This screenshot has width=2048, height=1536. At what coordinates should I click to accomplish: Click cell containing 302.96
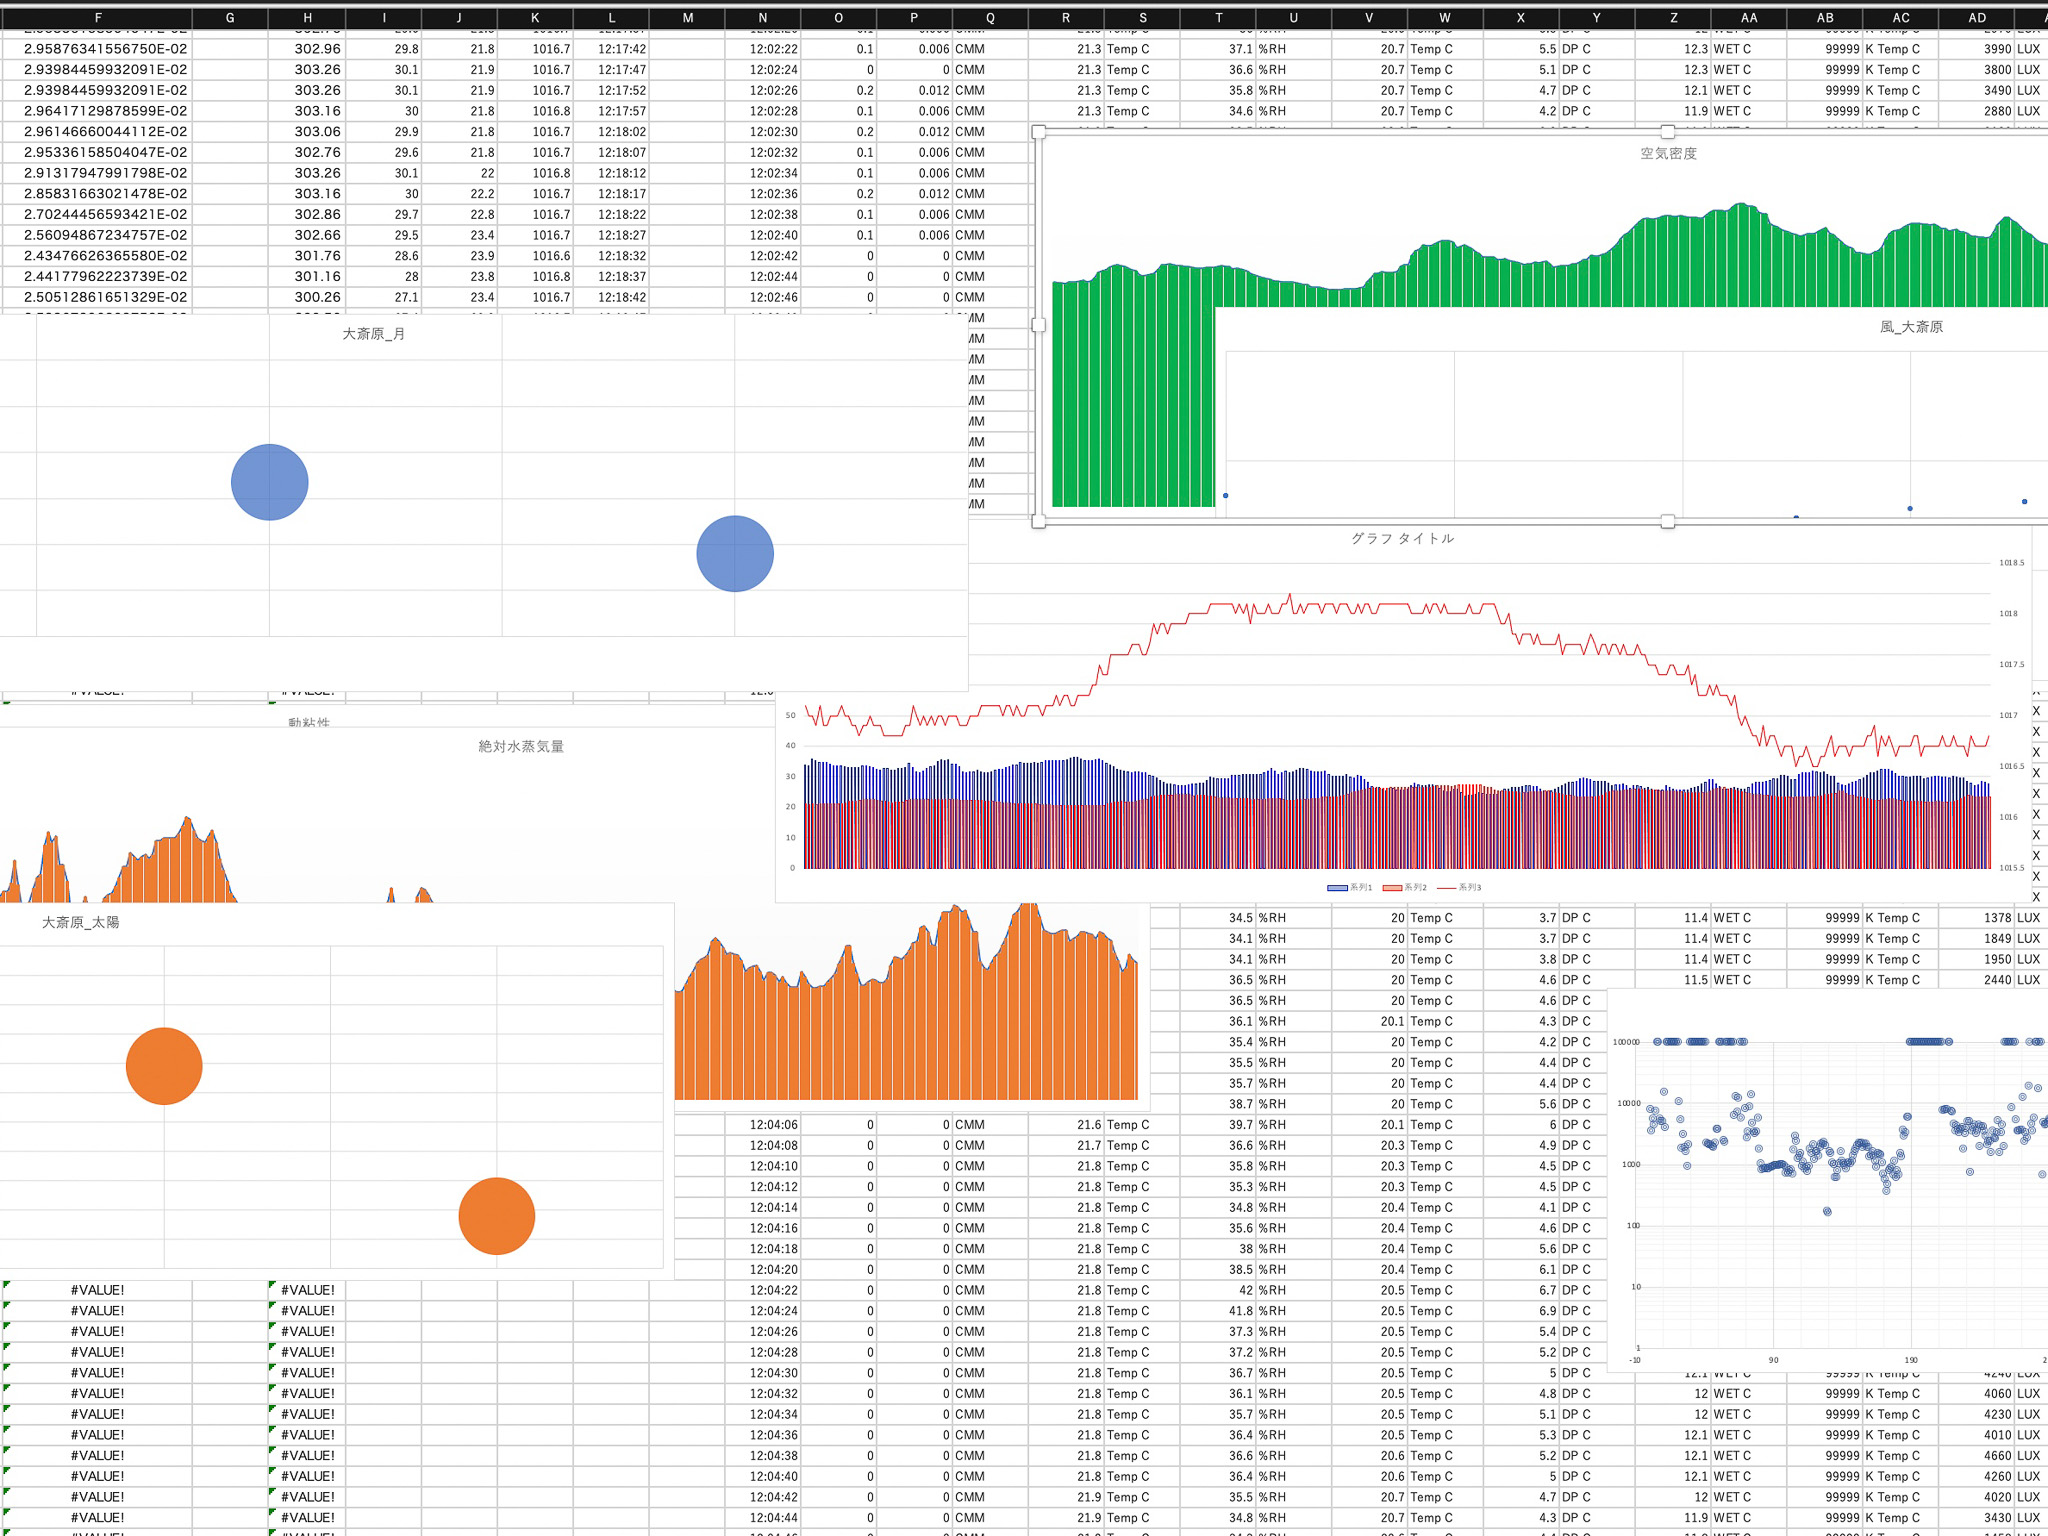click(307, 49)
